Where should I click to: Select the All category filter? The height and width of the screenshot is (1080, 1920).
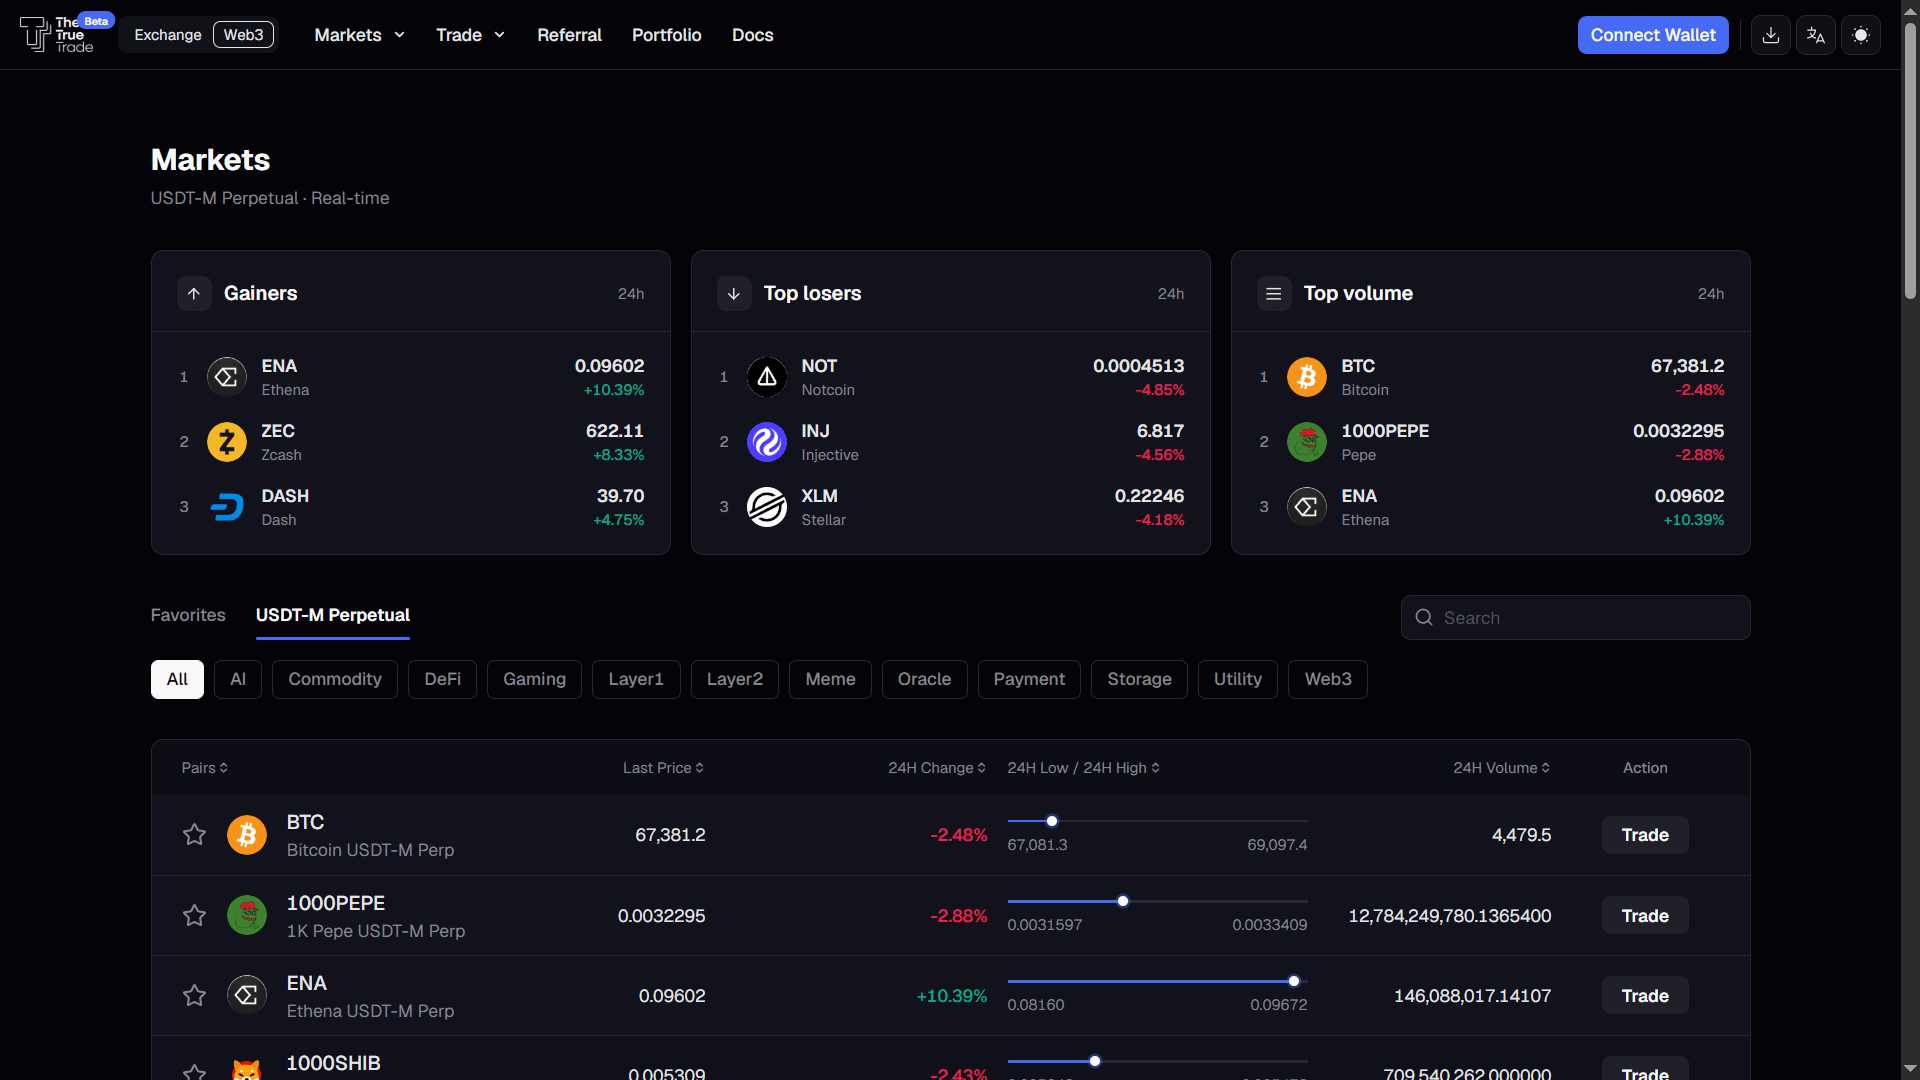pos(177,679)
